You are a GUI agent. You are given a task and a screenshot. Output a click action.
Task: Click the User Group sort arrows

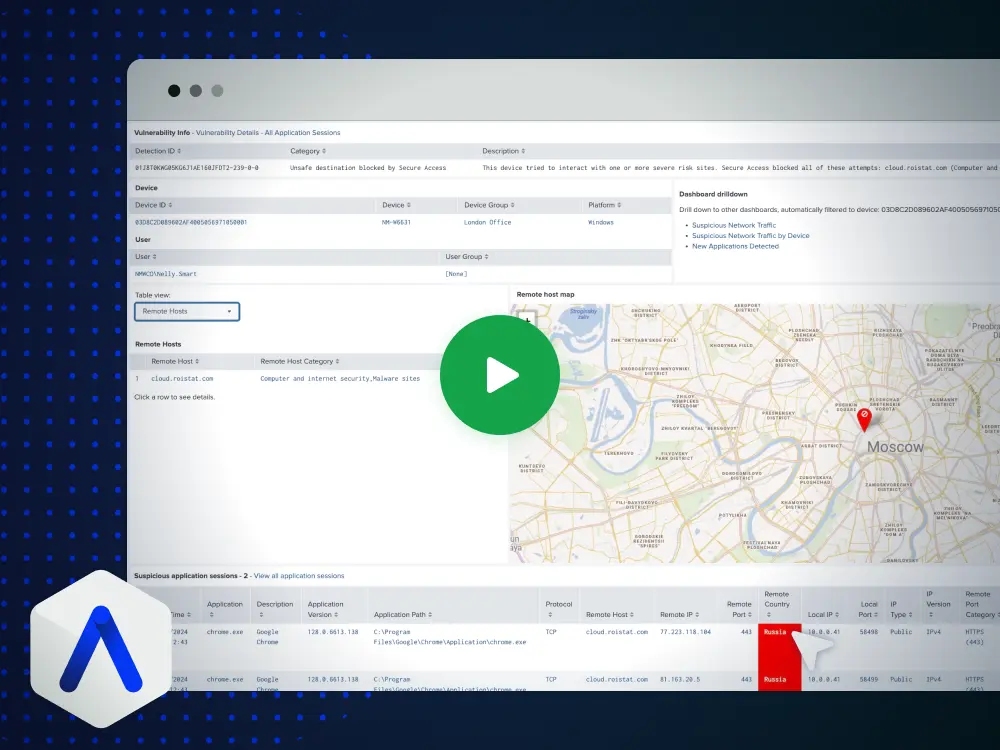pos(487,257)
